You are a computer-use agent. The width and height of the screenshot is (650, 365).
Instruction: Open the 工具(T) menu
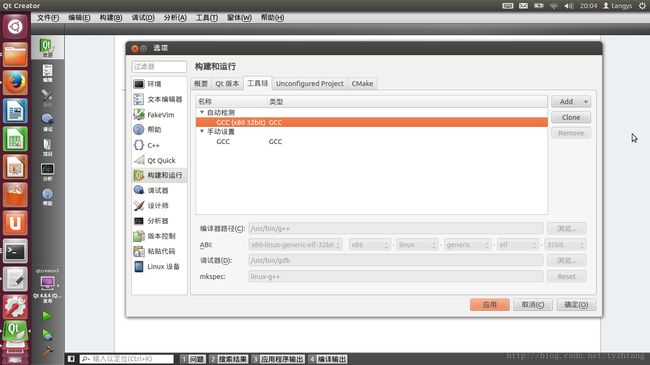click(x=207, y=18)
